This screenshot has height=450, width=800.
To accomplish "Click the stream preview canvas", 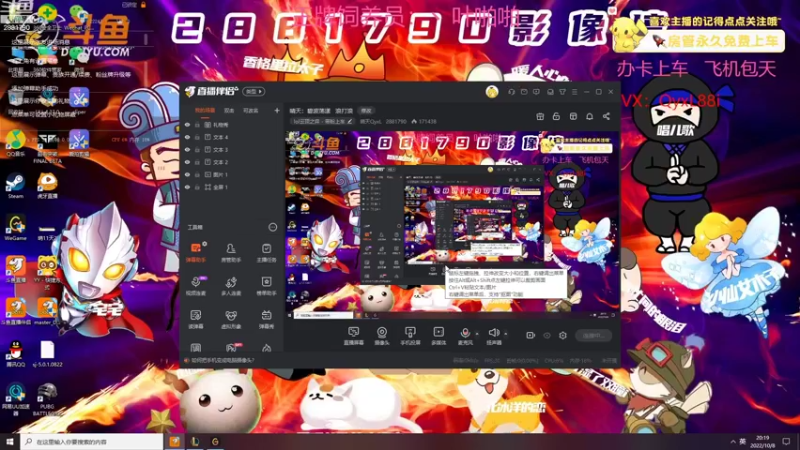I will (x=452, y=223).
